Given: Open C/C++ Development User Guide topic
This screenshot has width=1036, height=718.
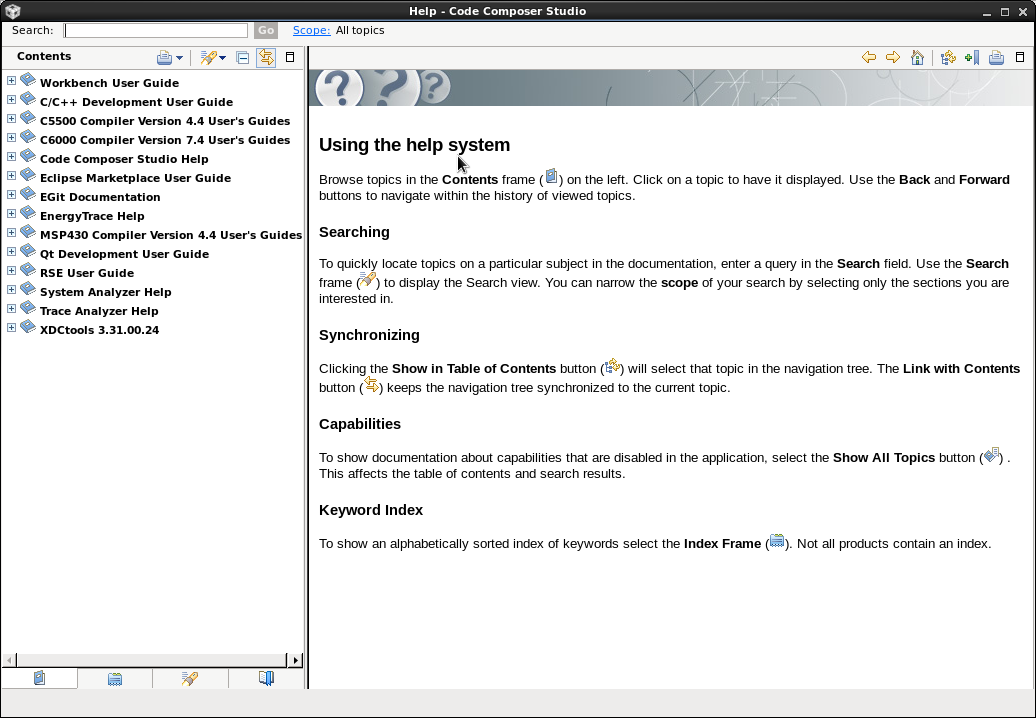Looking at the screenshot, I should click(137, 102).
